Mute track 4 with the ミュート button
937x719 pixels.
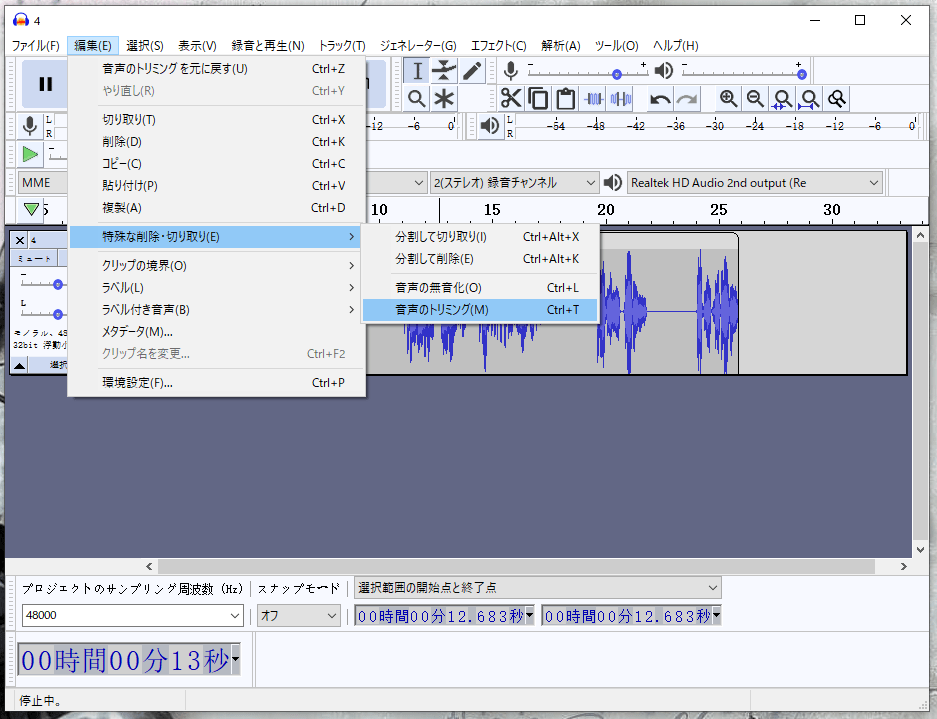(x=33, y=258)
